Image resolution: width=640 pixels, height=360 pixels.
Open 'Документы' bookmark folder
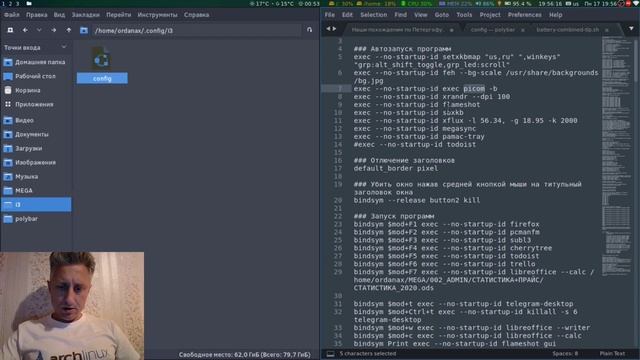[36, 134]
